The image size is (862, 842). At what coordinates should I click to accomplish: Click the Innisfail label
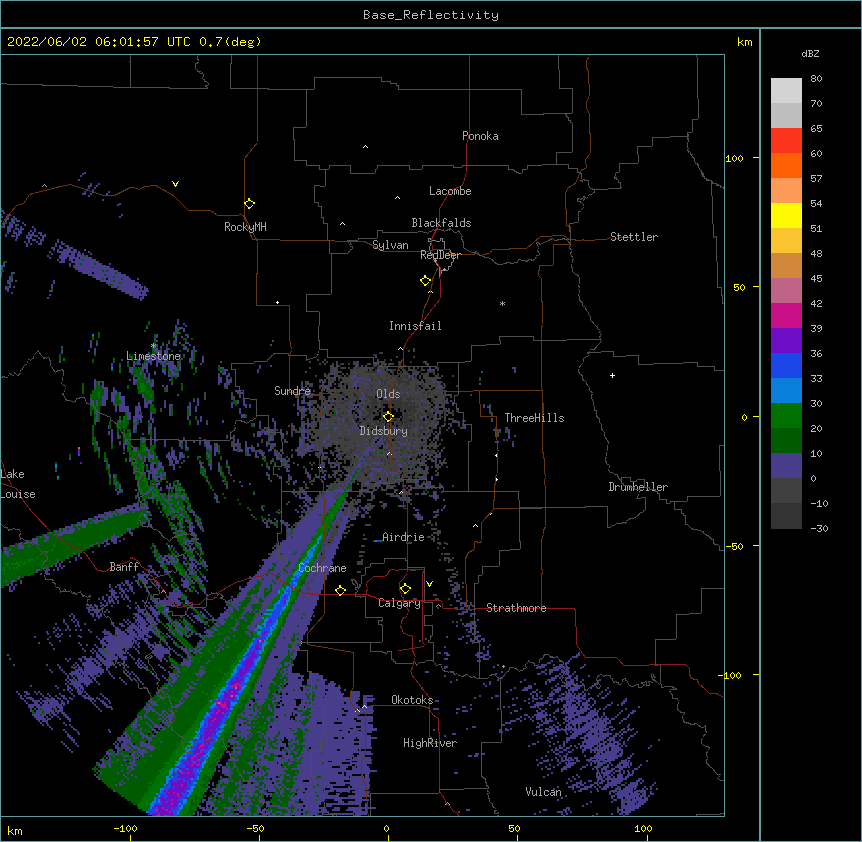click(415, 326)
